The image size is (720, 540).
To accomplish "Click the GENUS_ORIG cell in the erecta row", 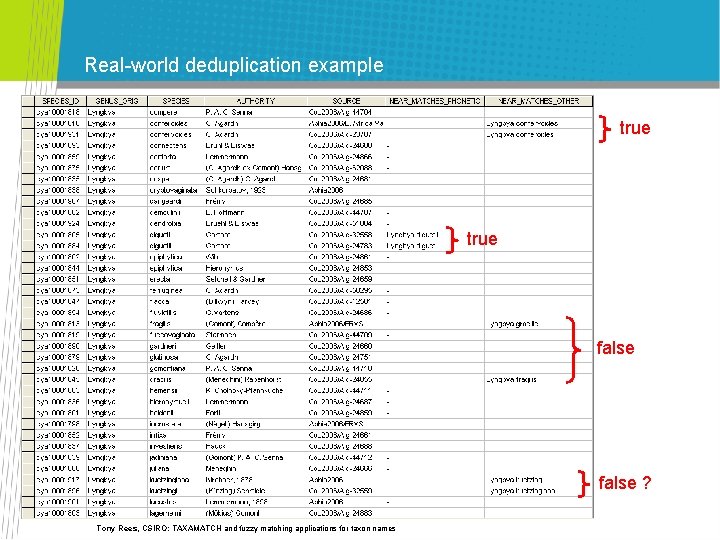I will (x=117, y=279).
